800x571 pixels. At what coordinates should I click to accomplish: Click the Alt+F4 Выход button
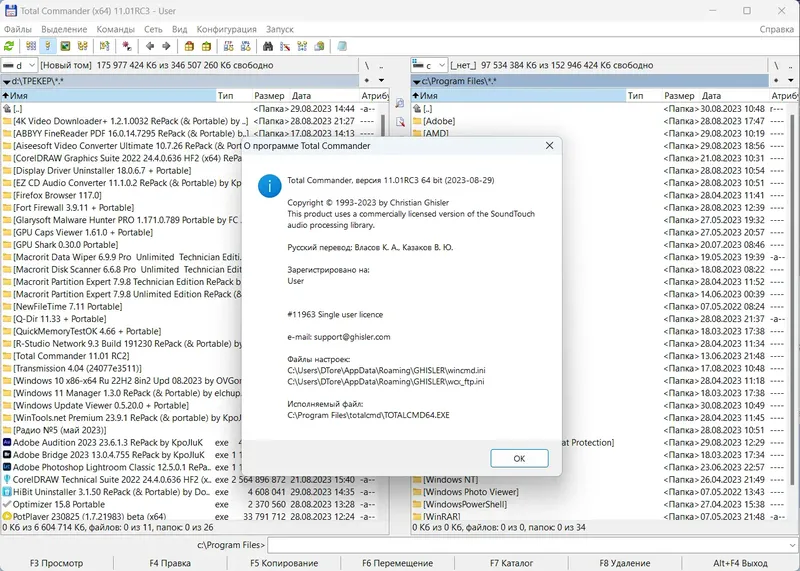pos(740,563)
